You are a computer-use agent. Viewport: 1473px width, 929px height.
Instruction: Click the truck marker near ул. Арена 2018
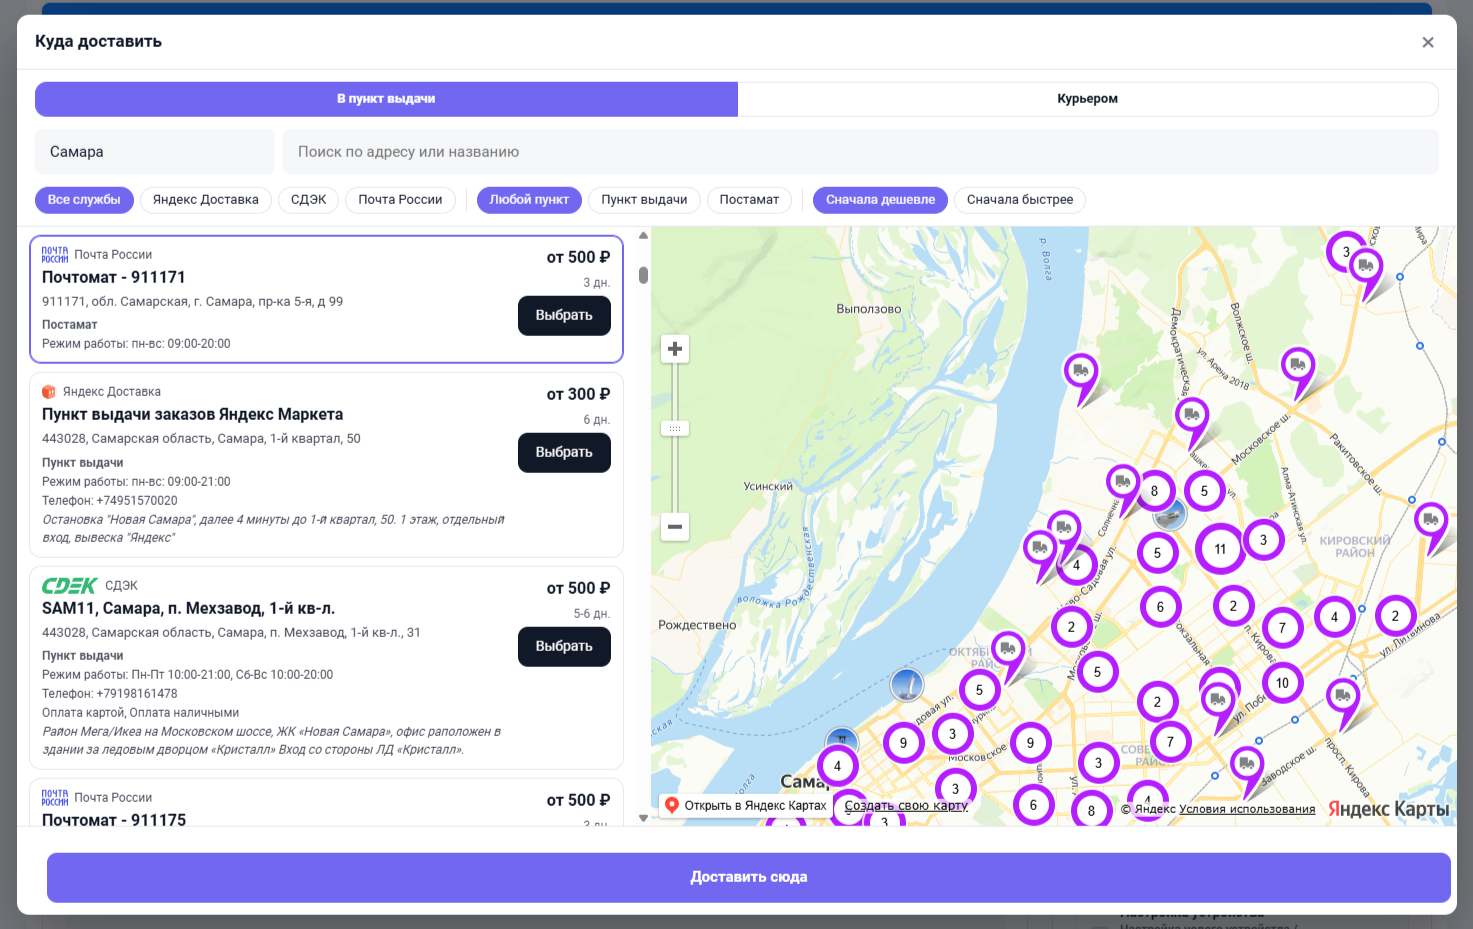1298,367
